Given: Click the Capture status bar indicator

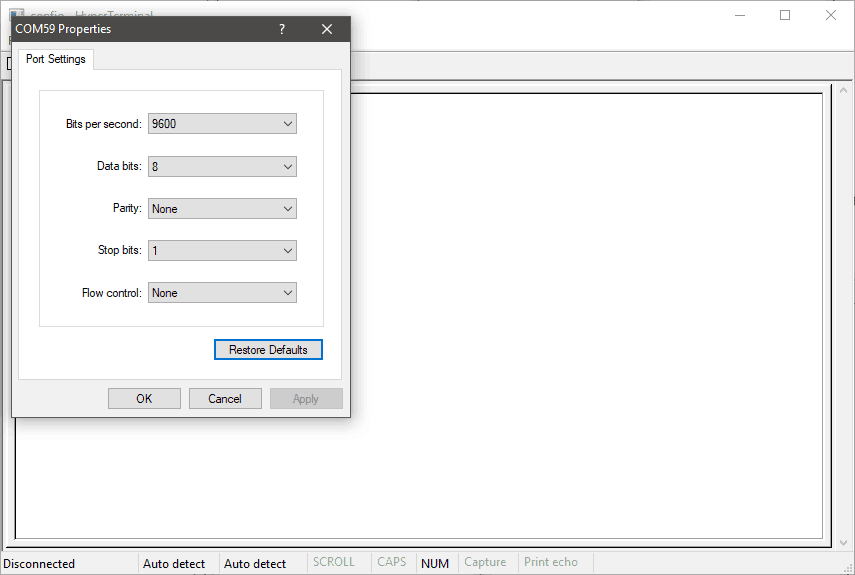Looking at the screenshot, I should 485,563.
